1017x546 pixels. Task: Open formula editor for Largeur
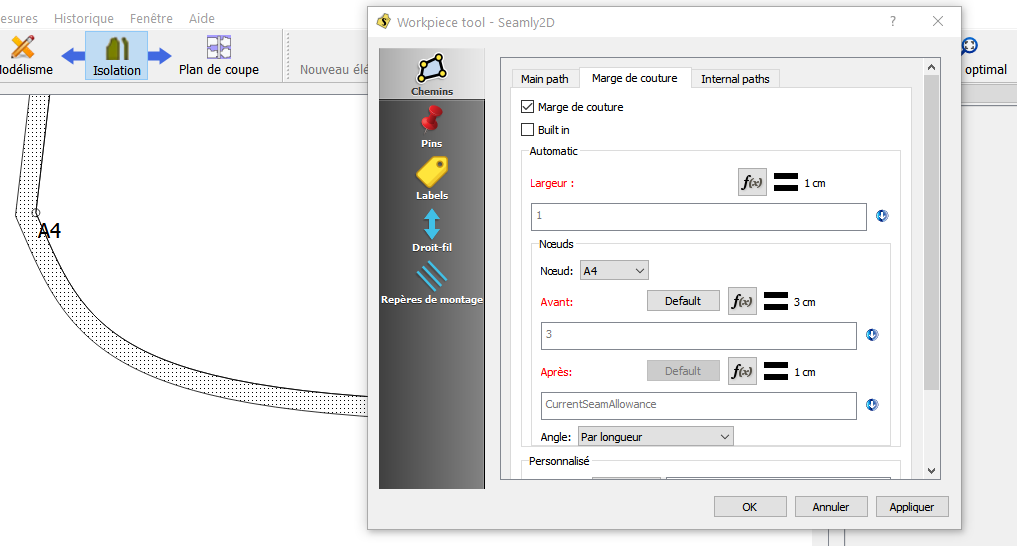752,182
